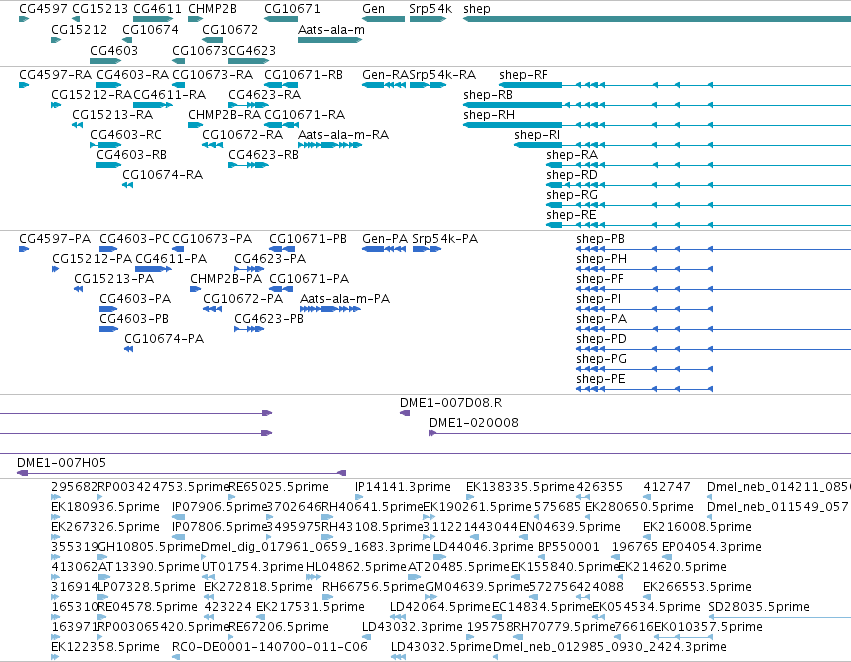This screenshot has height=662, width=851.
Task: Click the shep-PD protein label
Action: tap(601, 339)
